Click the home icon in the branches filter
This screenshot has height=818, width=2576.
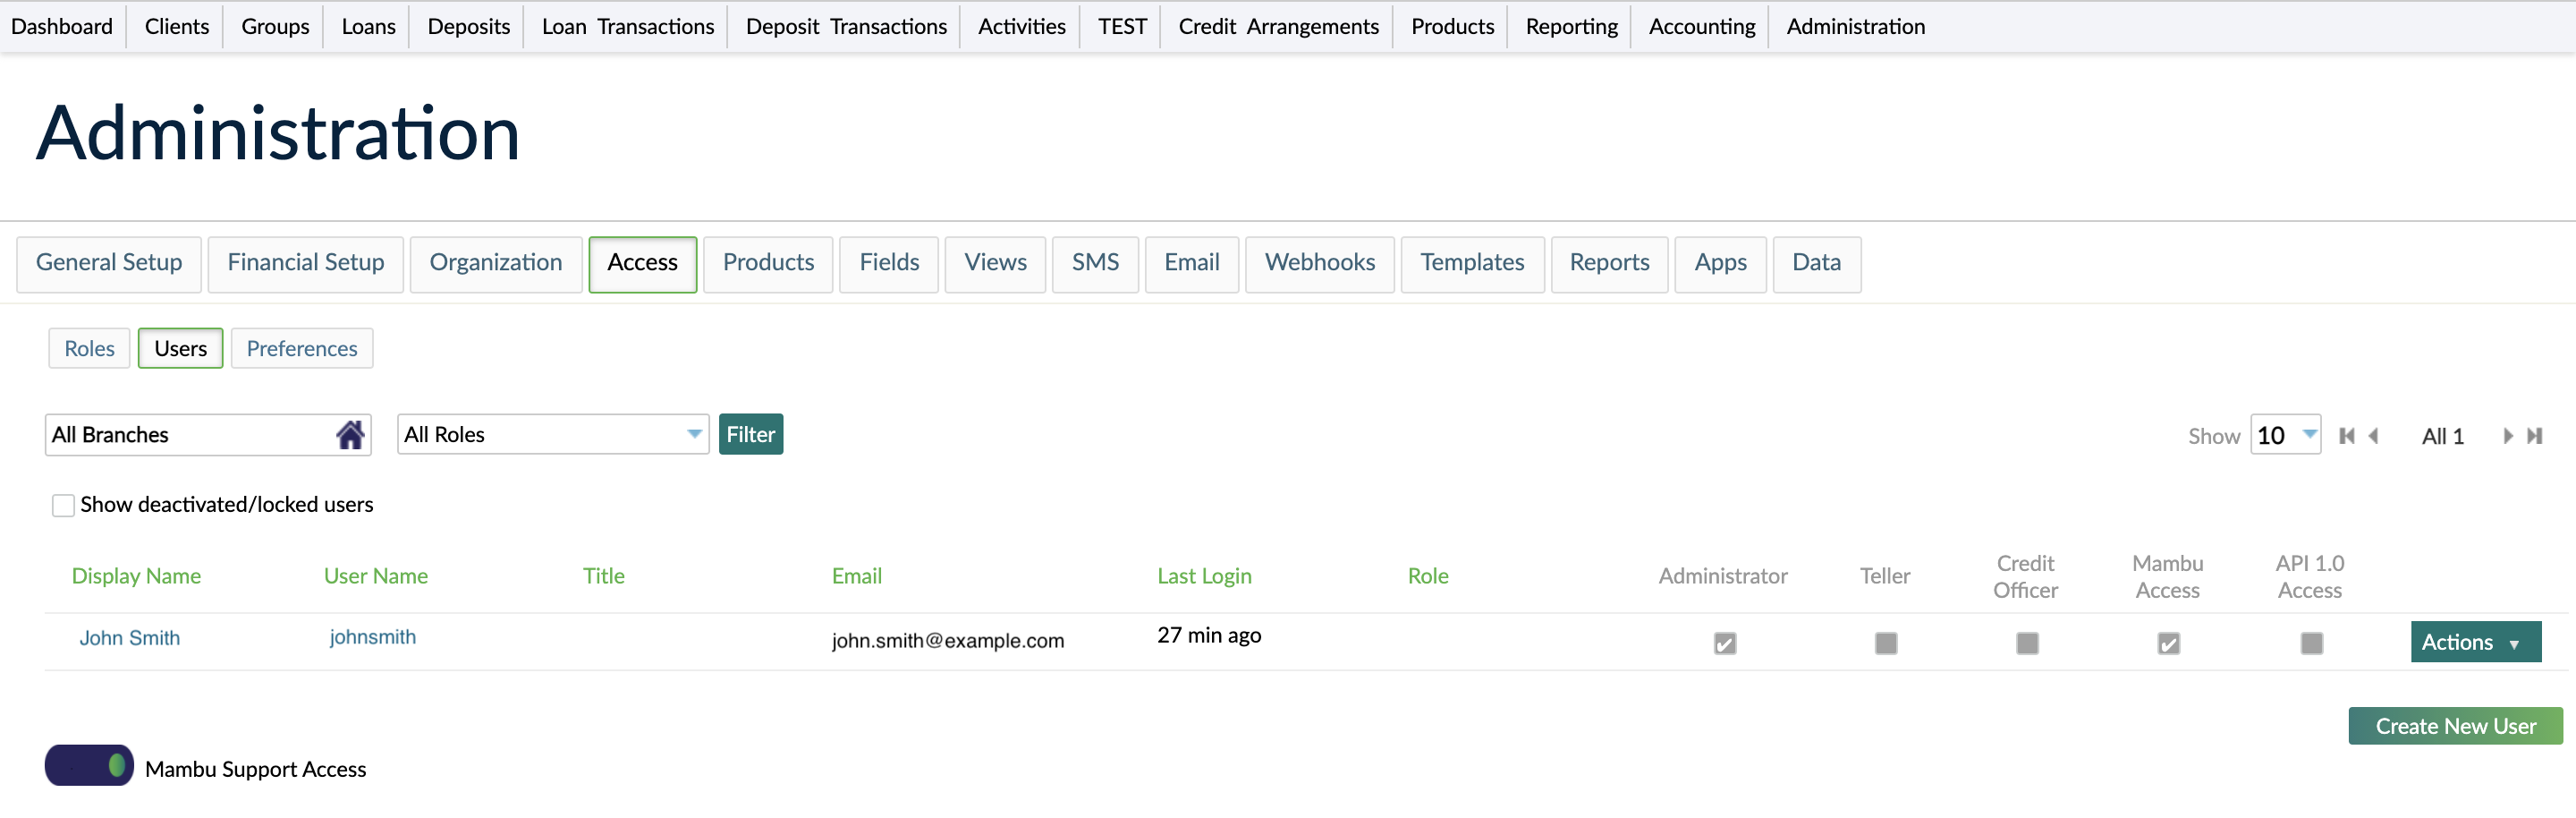350,434
